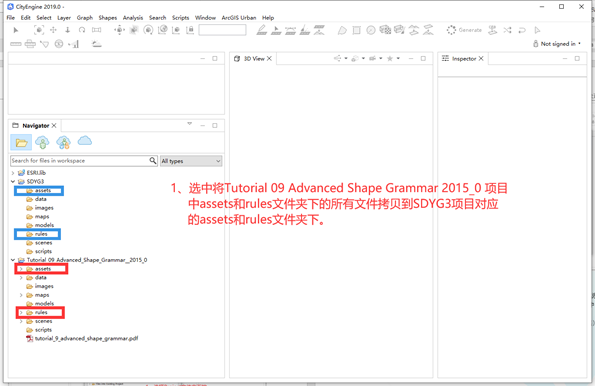Collapse the SDYG3 project
Viewport: 595px width, 386px height.
[13, 182]
